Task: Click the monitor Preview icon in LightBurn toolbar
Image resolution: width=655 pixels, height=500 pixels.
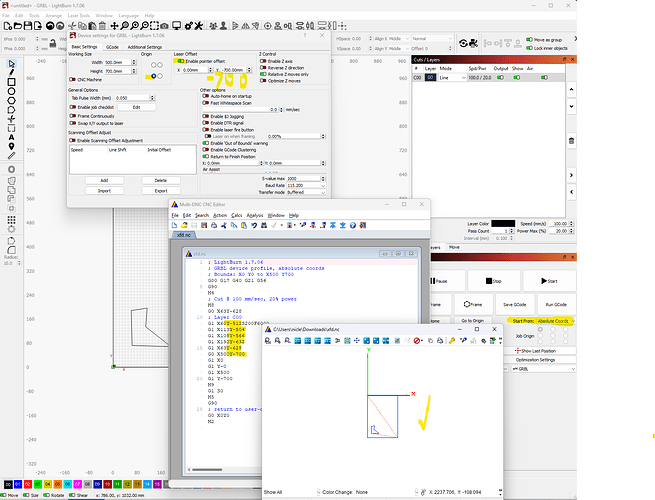Action: pyautogui.click(x=177, y=26)
